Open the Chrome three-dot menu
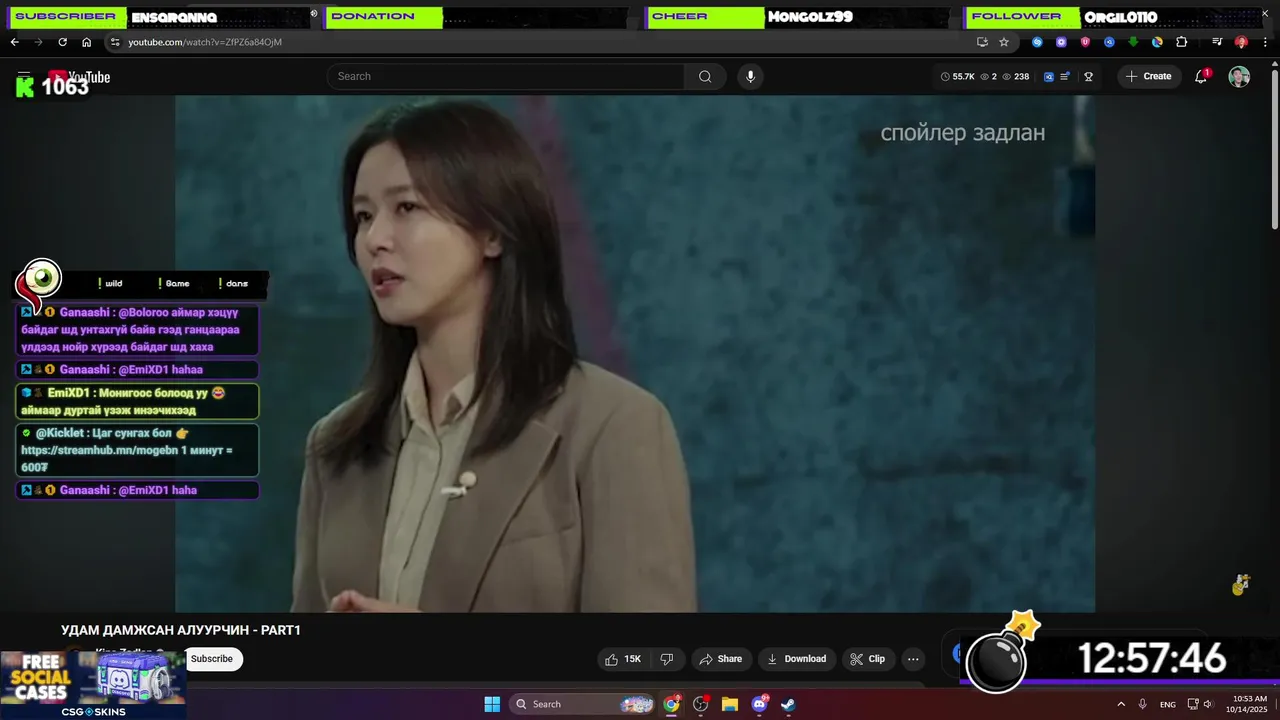1280x720 pixels. pos(1265,42)
